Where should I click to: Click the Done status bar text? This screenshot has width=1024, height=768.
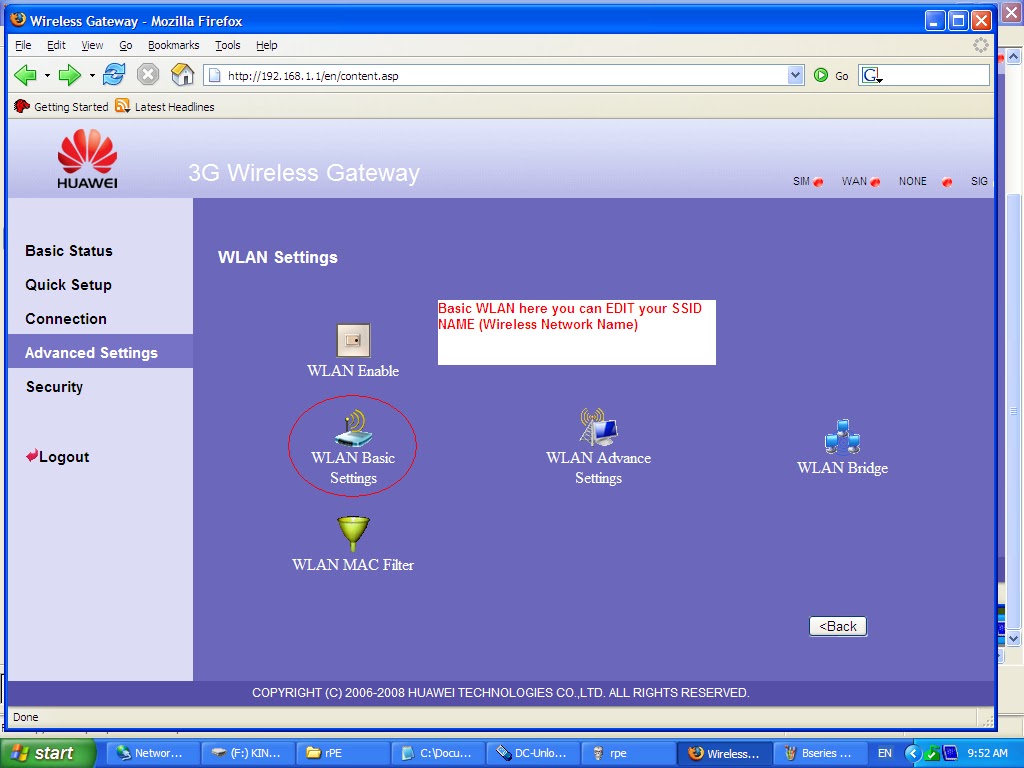pos(25,717)
